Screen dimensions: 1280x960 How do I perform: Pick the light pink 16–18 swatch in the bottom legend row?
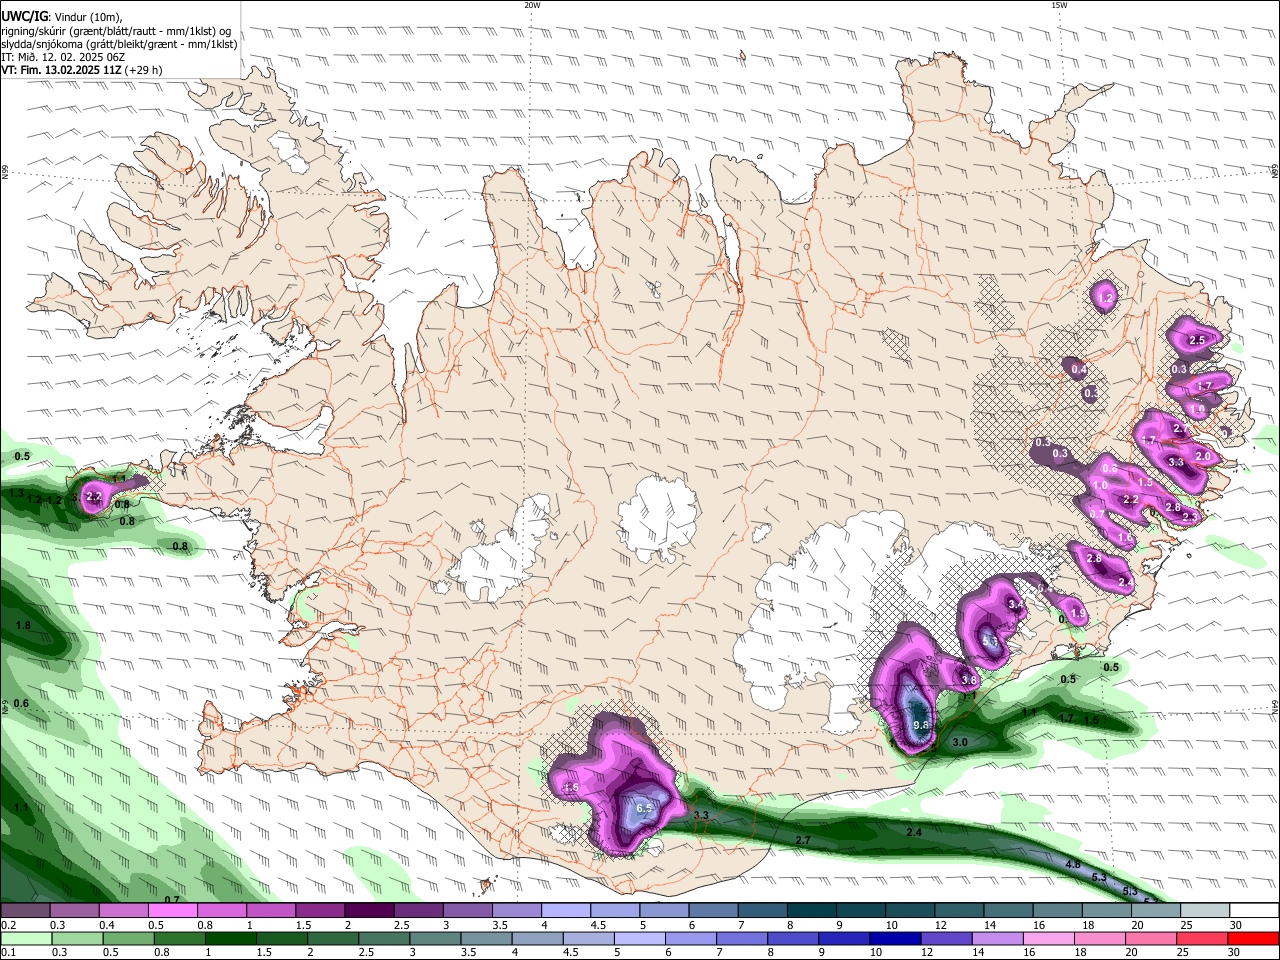[x=1048, y=938]
